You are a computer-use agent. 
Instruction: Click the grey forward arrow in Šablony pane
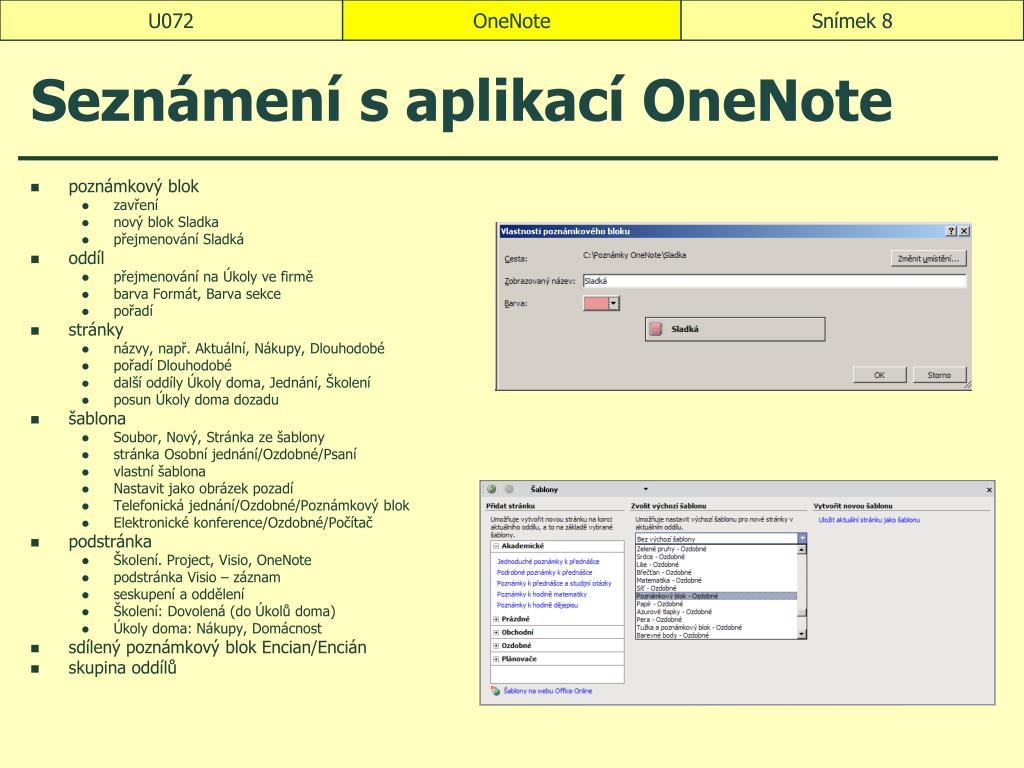(509, 488)
